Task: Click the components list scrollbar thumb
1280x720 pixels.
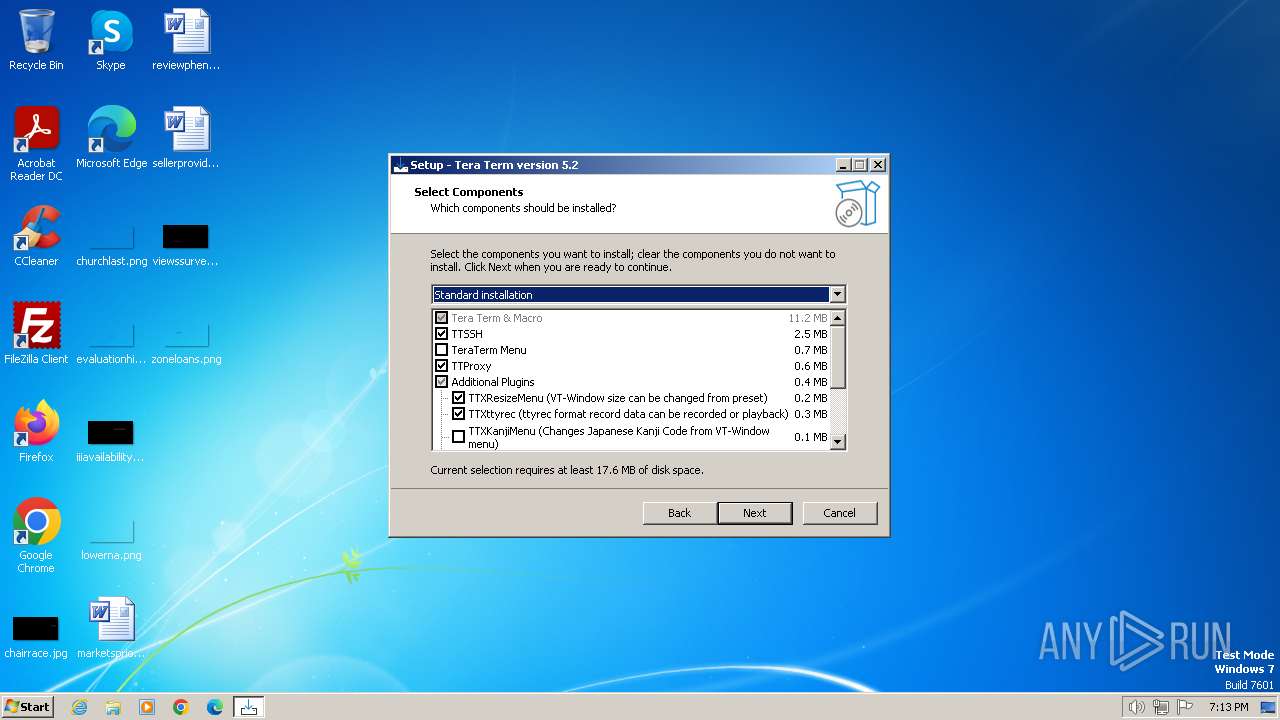Action: click(x=838, y=357)
